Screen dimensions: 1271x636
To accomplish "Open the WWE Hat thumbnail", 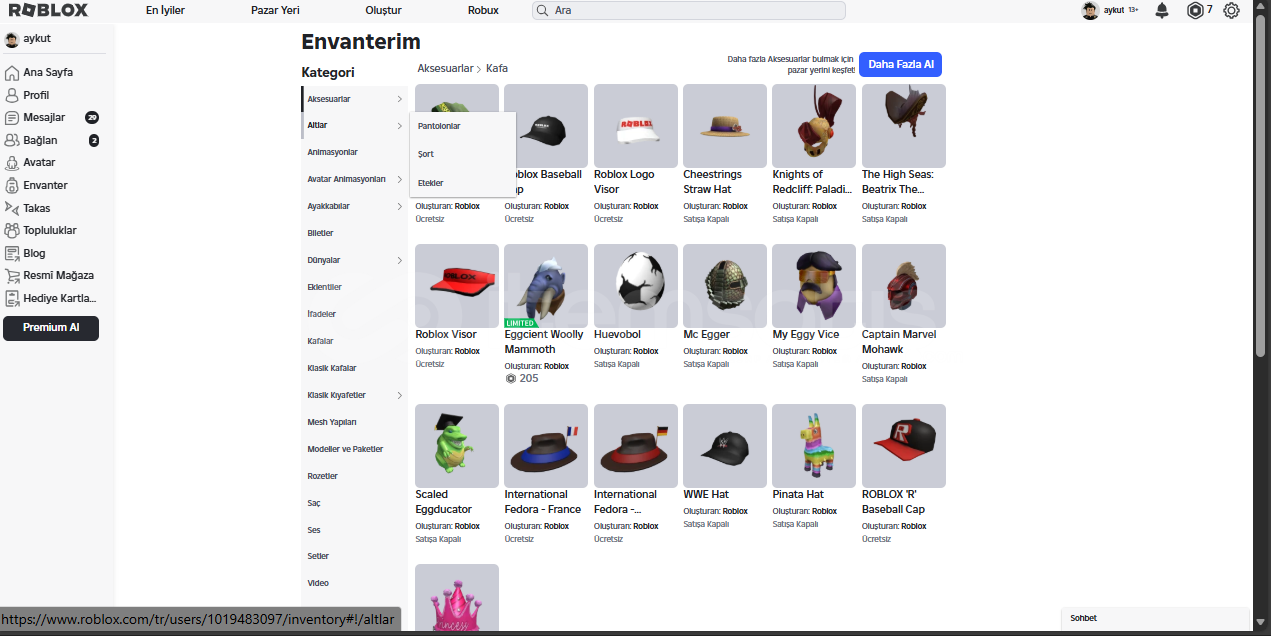I will 725,446.
